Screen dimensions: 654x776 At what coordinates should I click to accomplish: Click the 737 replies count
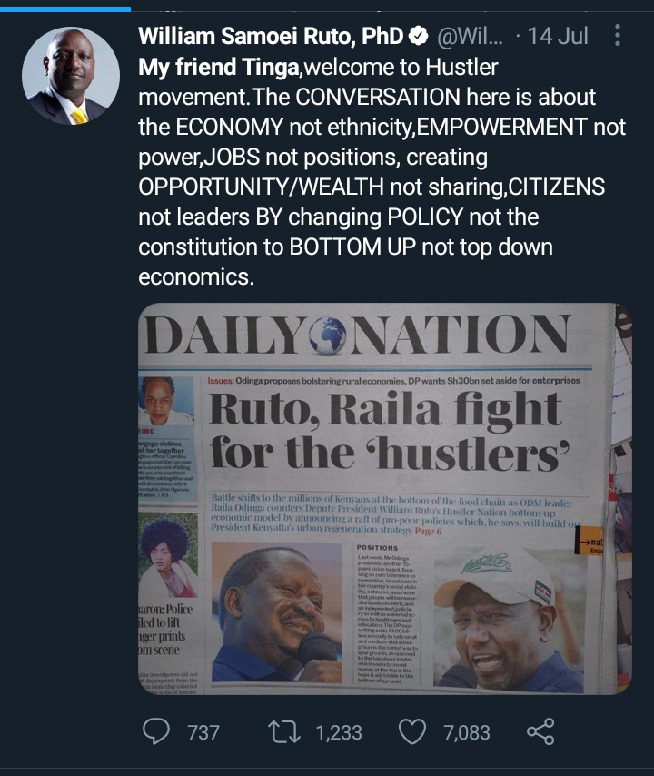pyautogui.click(x=203, y=732)
